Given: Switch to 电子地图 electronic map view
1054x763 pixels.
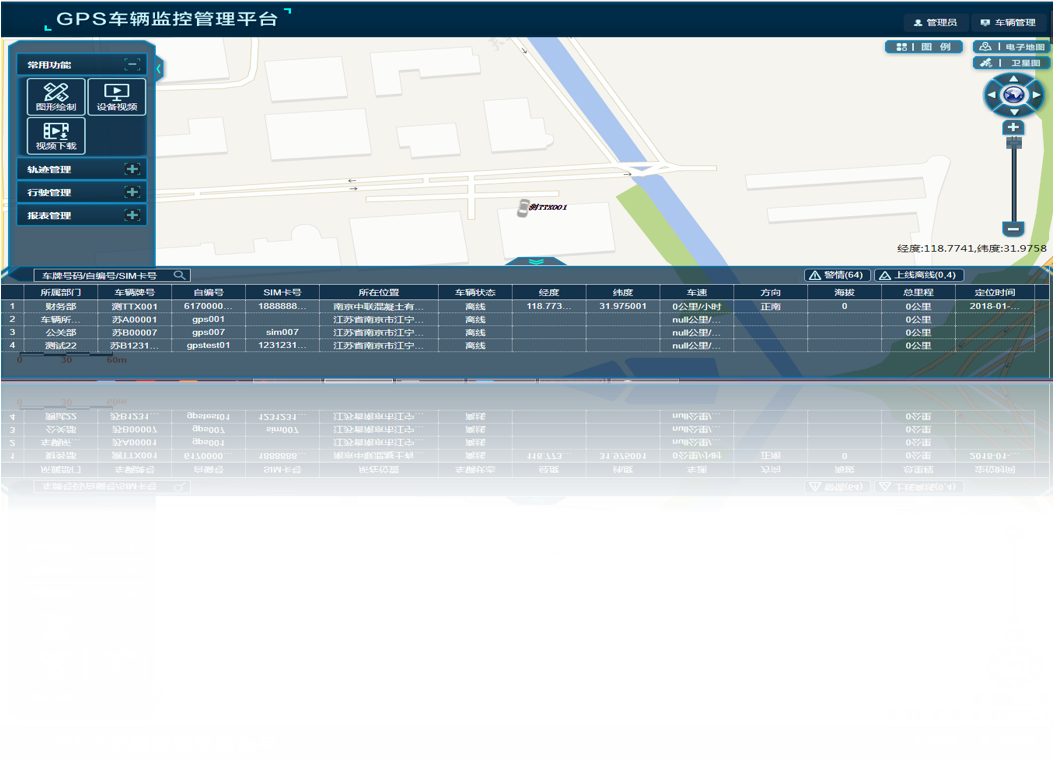Looking at the screenshot, I should tap(1011, 47).
